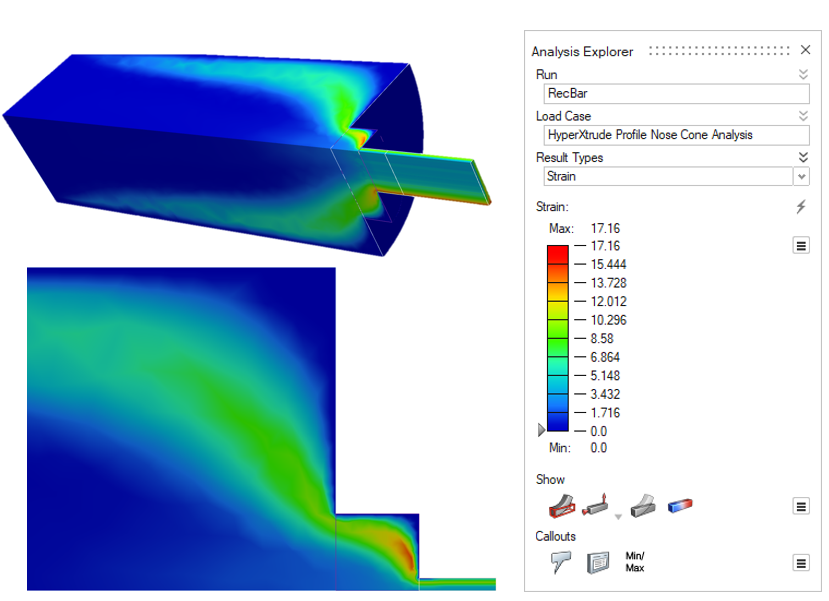Toggle the blue-red contour display icon
829x601 pixels.
(x=680, y=506)
